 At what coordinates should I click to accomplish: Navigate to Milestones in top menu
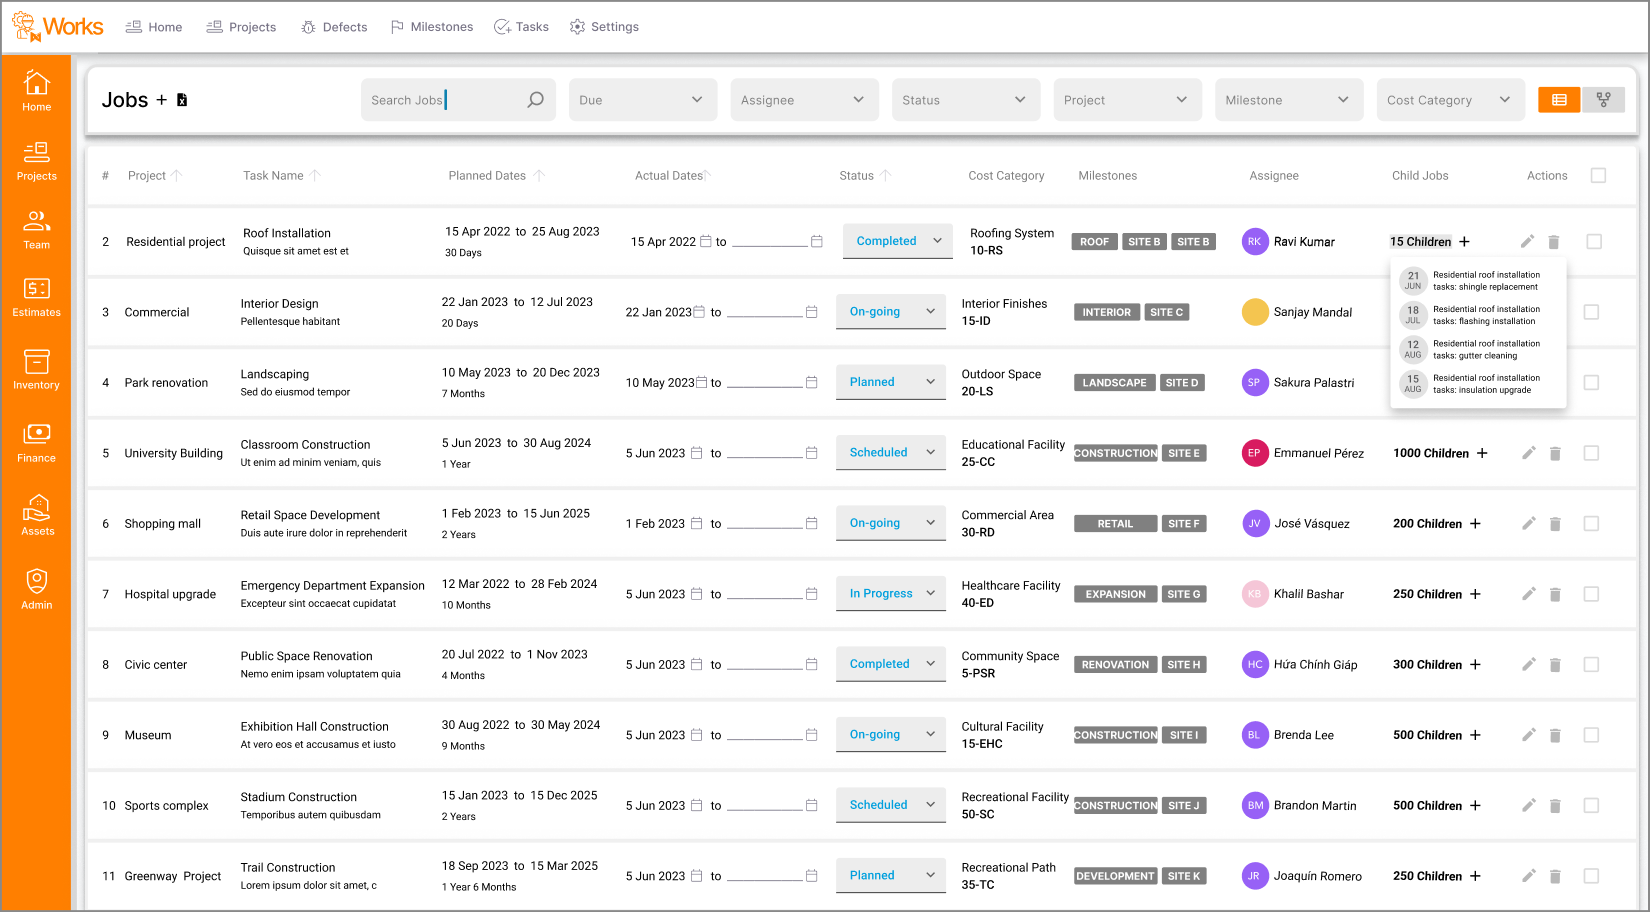tap(431, 27)
